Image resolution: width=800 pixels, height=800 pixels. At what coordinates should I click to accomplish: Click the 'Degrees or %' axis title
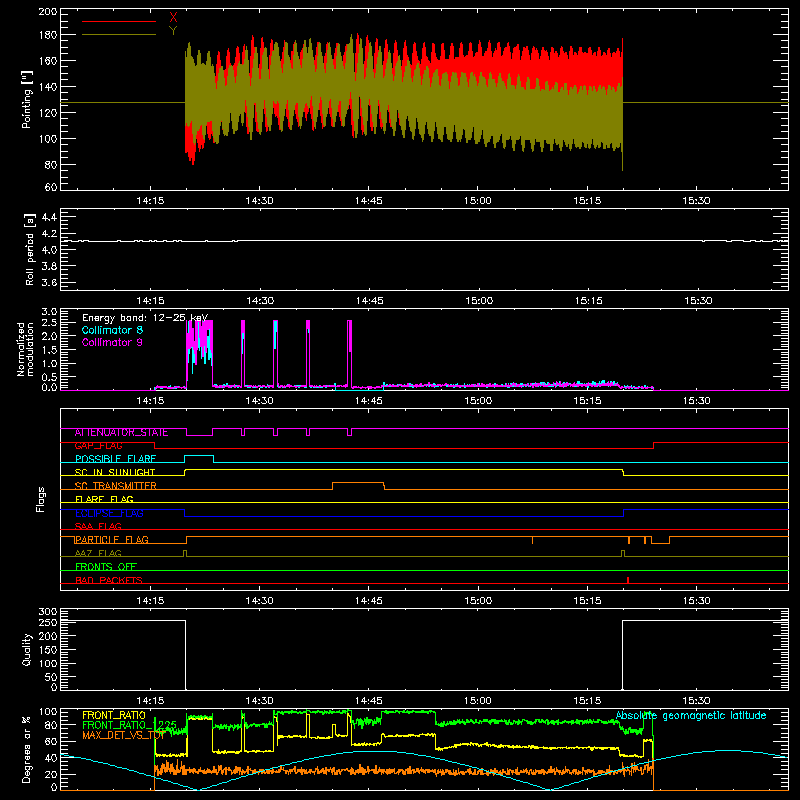point(27,749)
